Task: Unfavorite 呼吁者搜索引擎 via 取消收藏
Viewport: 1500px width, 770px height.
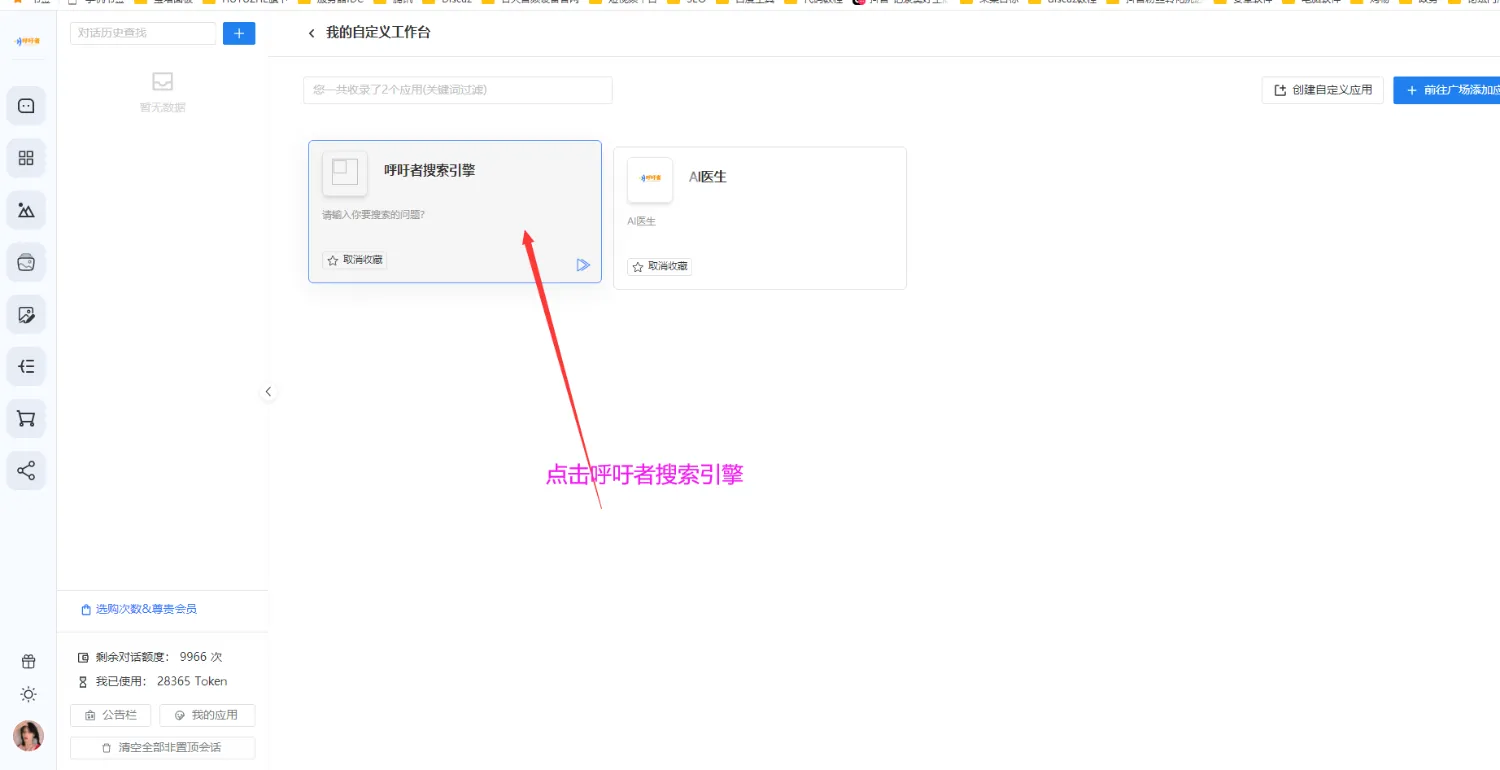Action: click(x=355, y=260)
